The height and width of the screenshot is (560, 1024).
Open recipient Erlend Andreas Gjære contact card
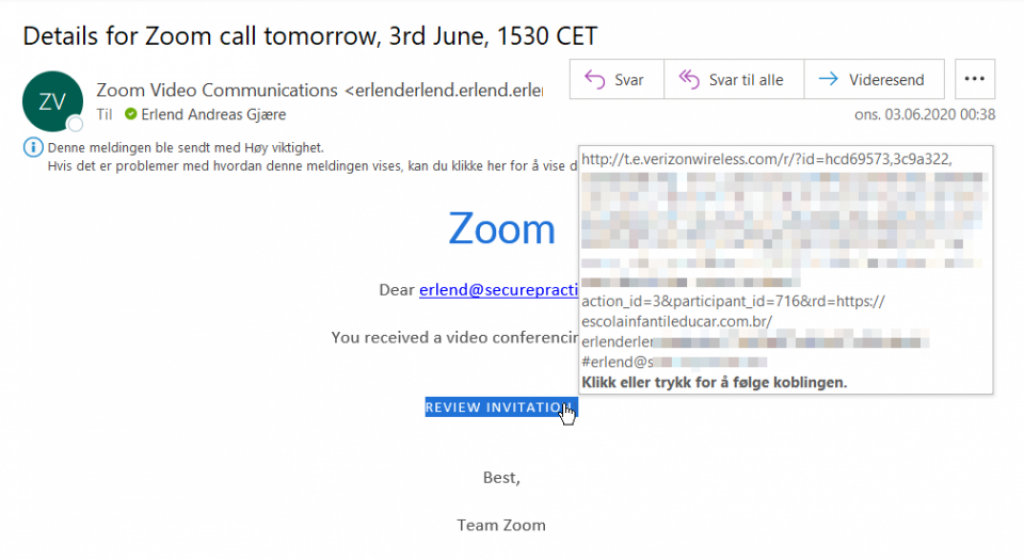pyautogui.click(x=212, y=115)
